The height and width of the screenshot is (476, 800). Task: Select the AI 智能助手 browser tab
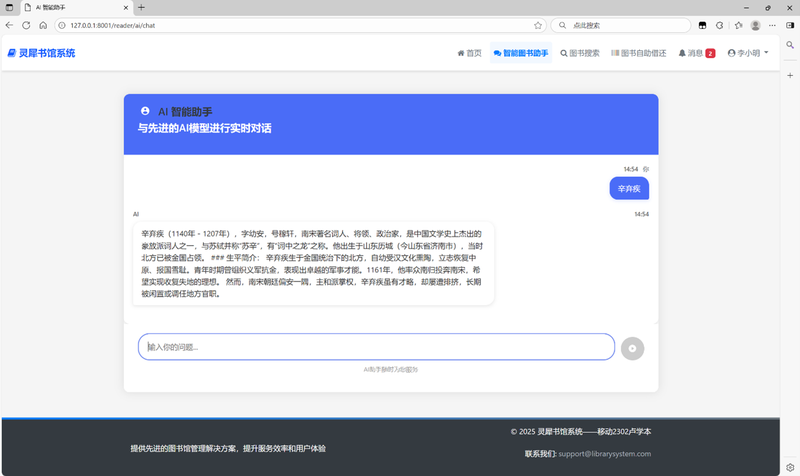point(76,8)
